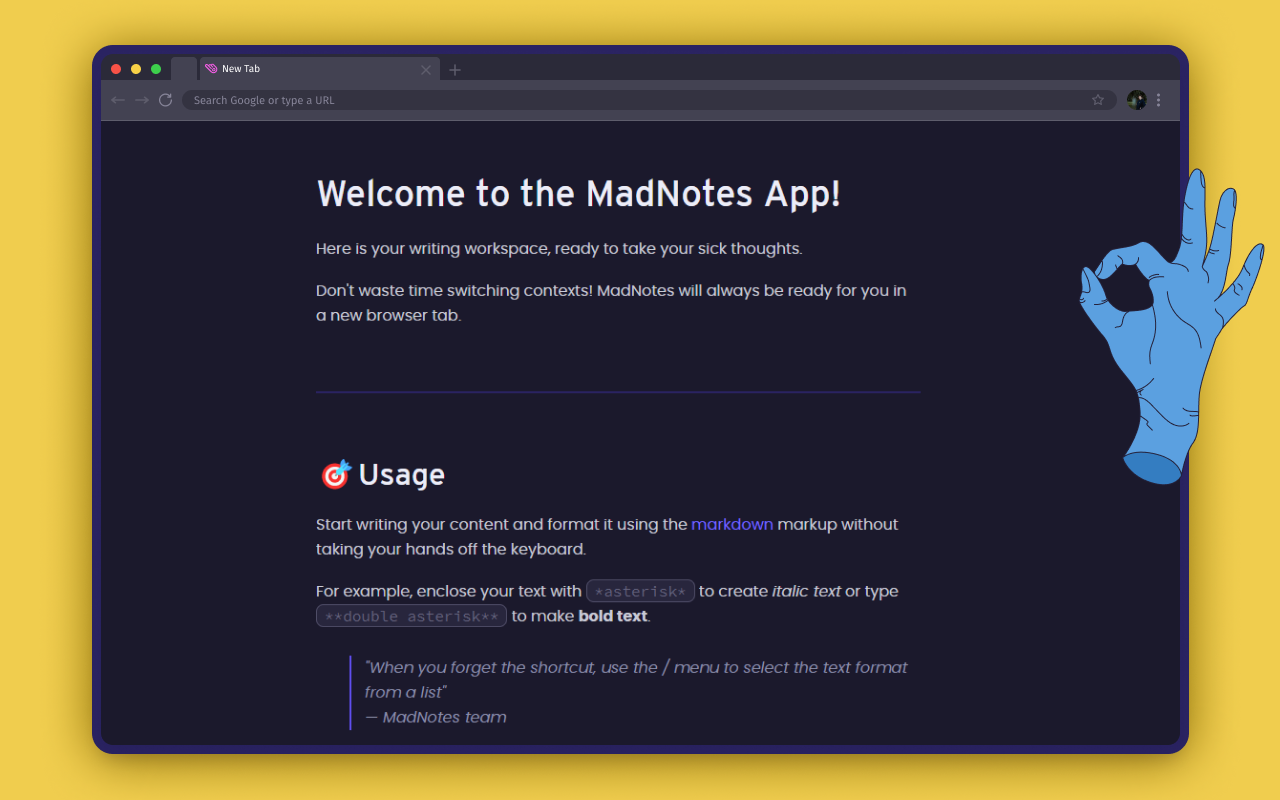This screenshot has height=800, width=1280.
Task: Click the Welcome to MadNotes heading
Action: point(578,193)
